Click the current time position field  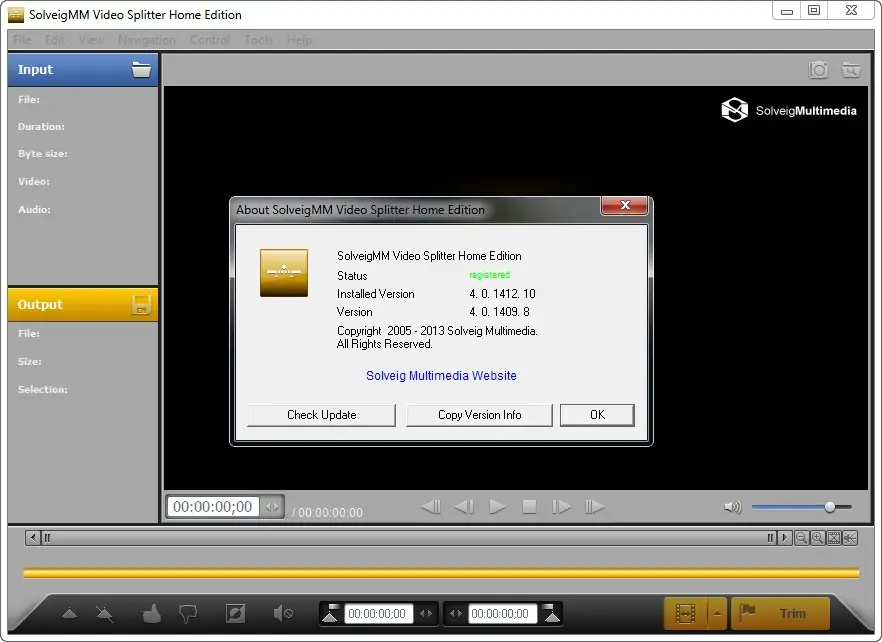213,507
